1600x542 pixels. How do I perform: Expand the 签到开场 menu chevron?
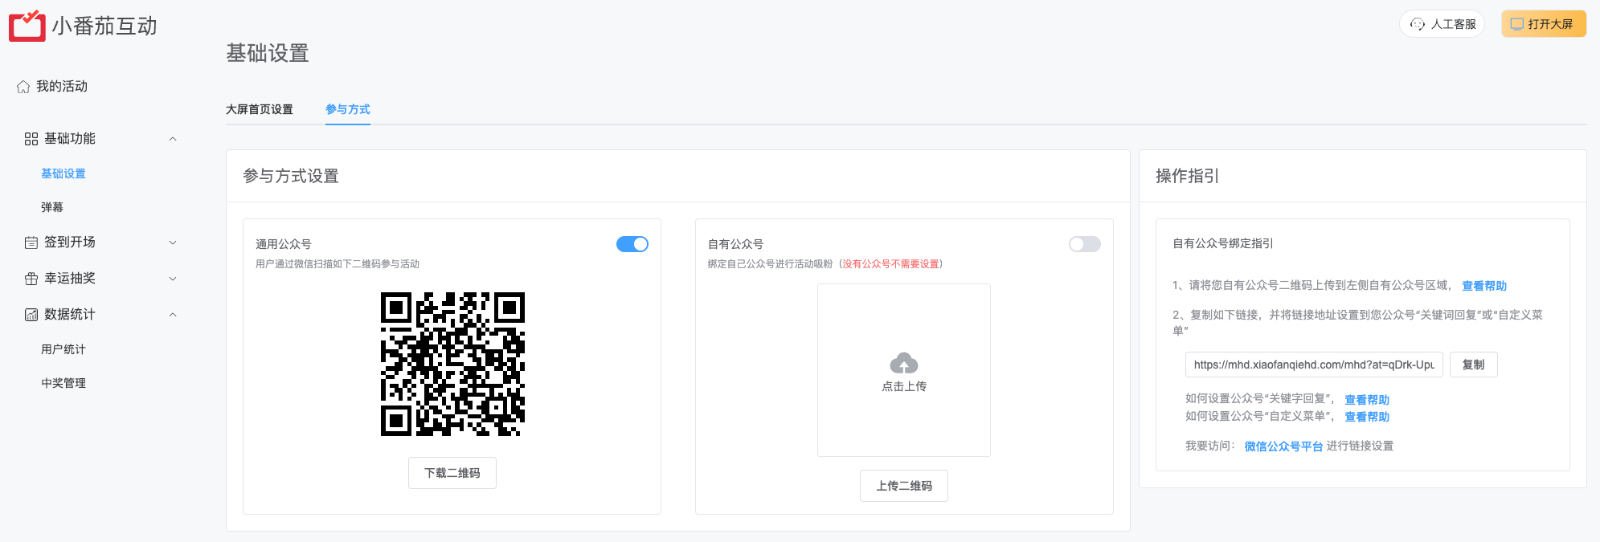[x=173, y=242]
